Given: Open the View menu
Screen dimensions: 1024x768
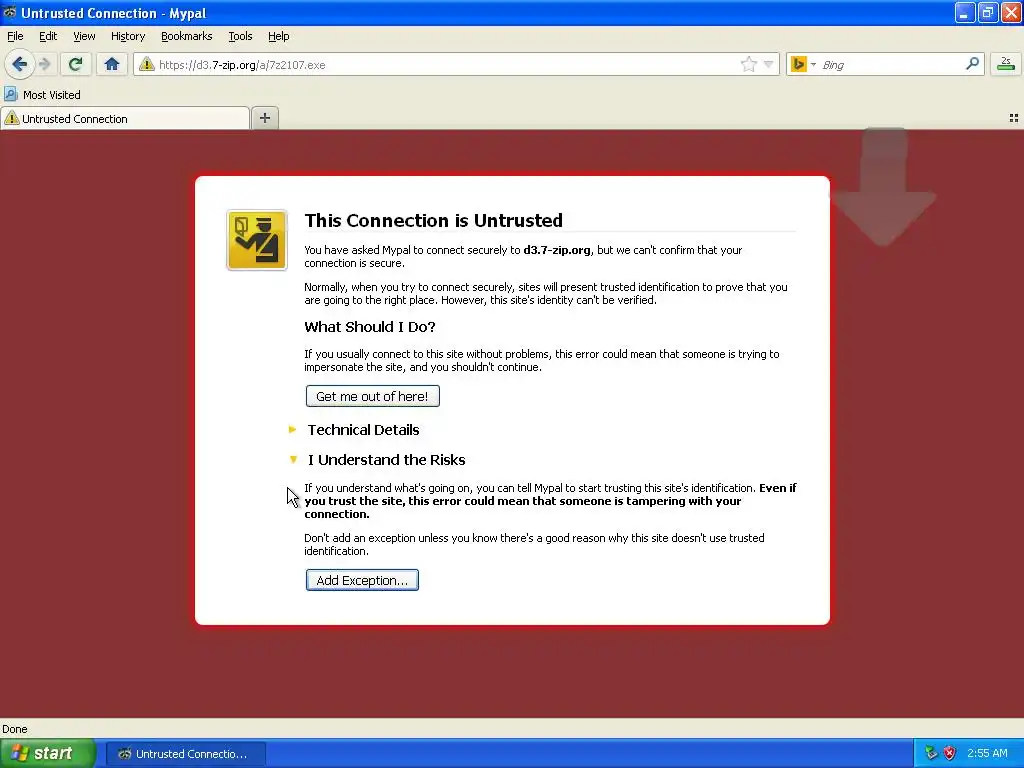Looking at the screenshot, I should (x=84, y=37).
